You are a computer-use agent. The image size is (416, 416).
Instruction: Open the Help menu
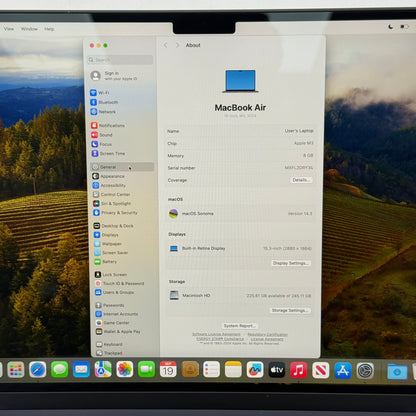point(49,29)
